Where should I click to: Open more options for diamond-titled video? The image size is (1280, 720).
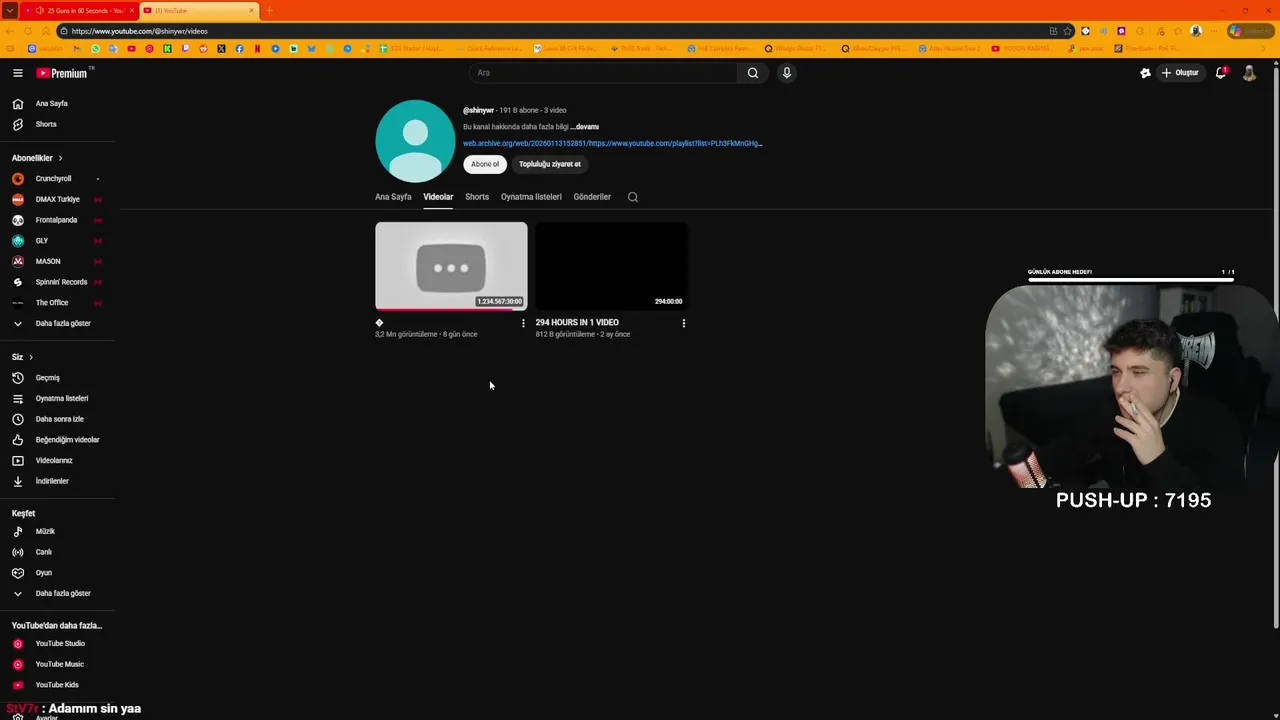pos(523,323)
